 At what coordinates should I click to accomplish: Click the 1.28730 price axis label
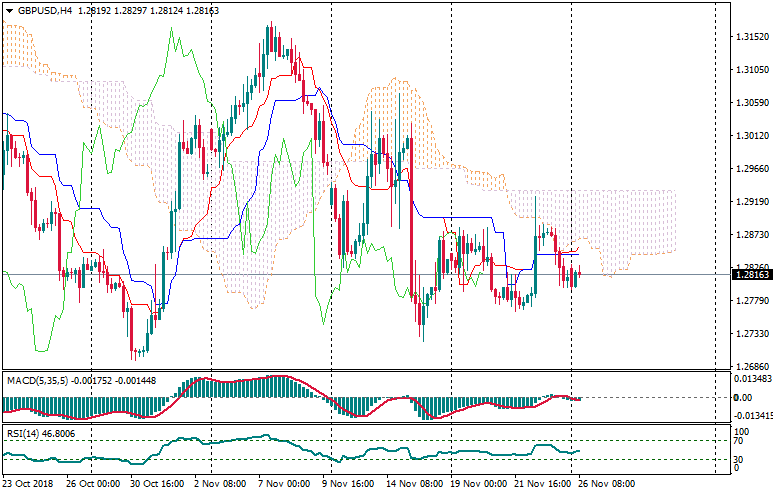click(750, 235)
